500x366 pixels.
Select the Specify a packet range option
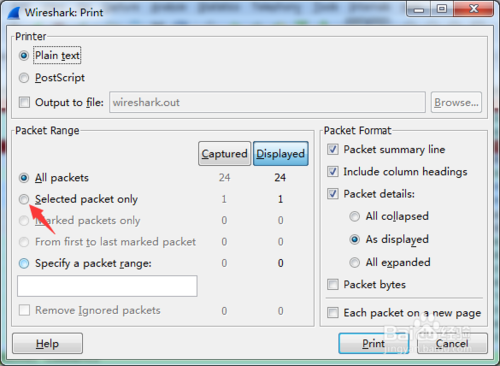click(x=24, y=263)
